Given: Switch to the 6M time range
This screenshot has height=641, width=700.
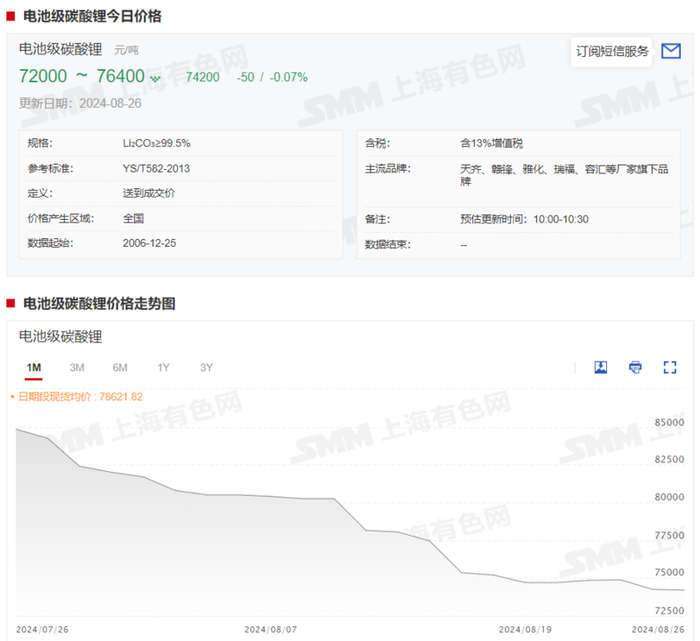Looking at the screenshot, I should click(120, 367).
